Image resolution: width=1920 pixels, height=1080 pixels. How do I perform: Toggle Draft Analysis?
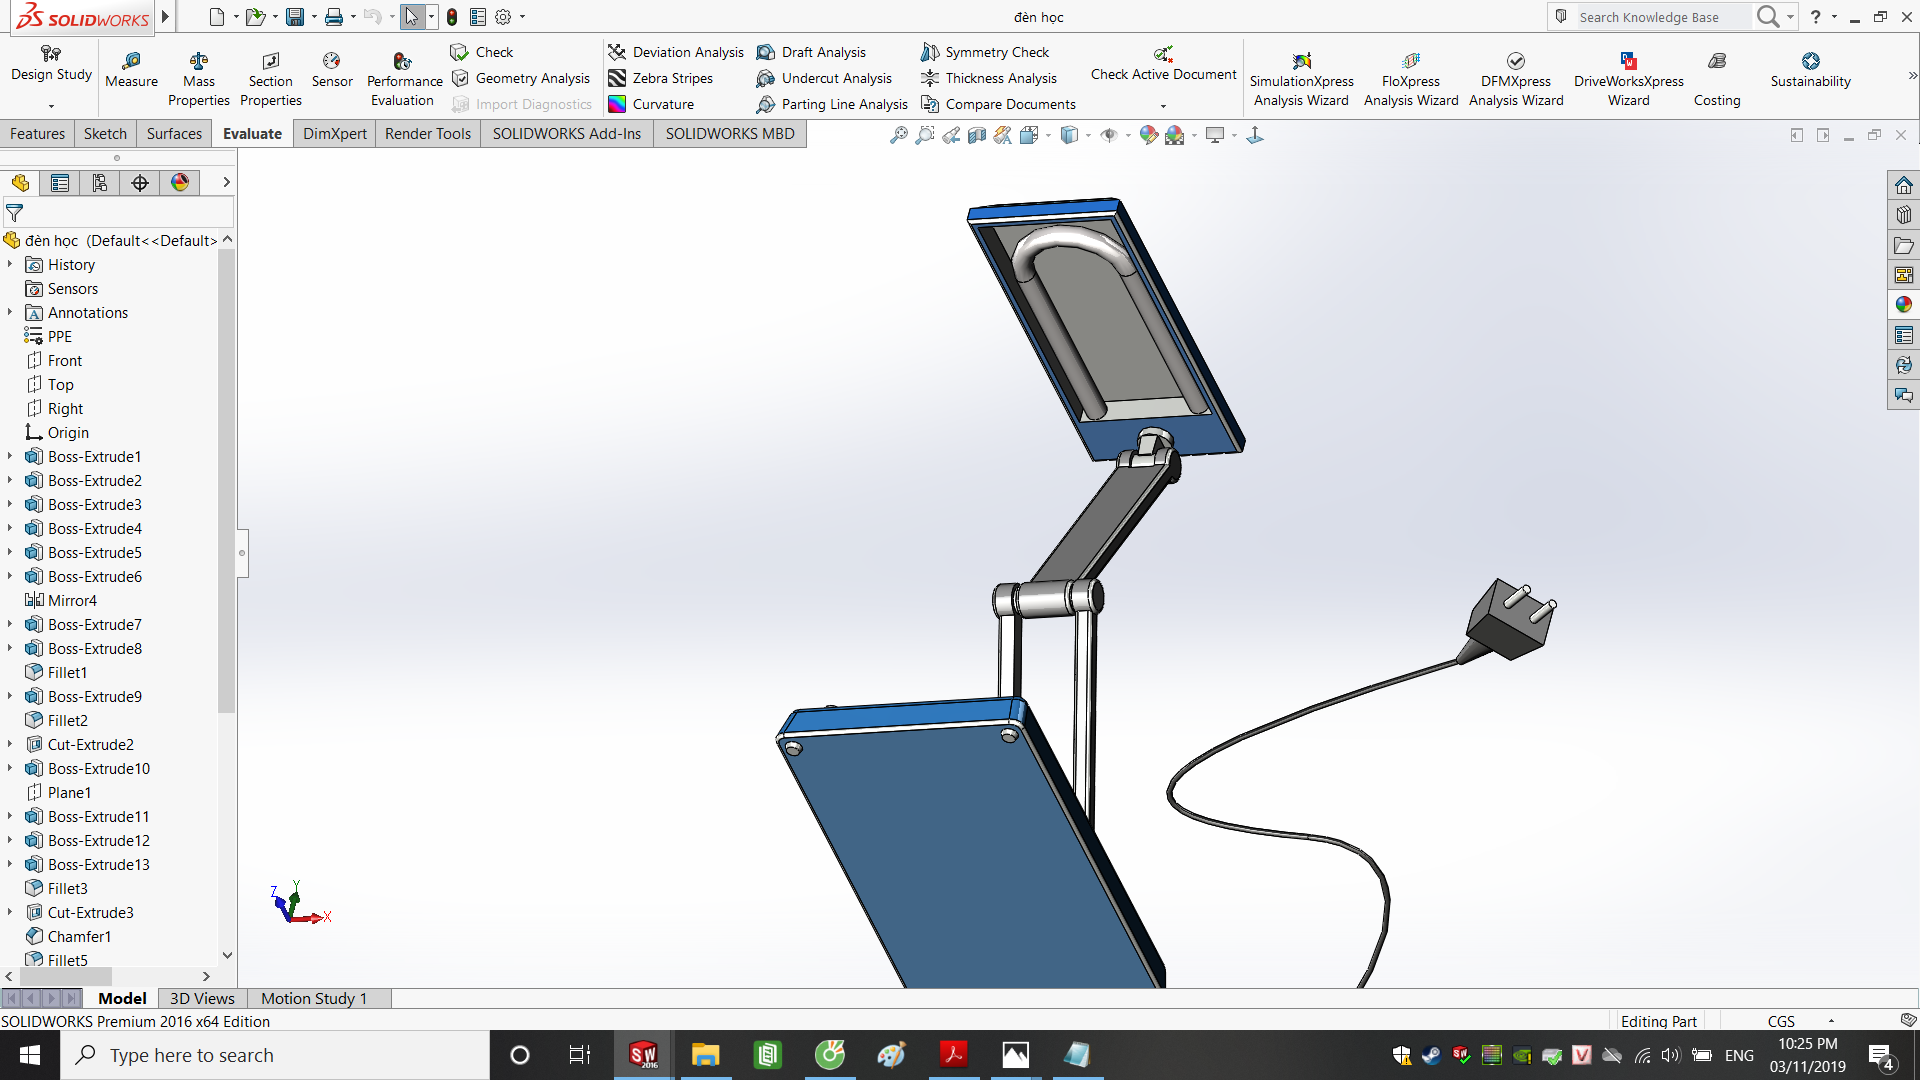click(811, 52)
